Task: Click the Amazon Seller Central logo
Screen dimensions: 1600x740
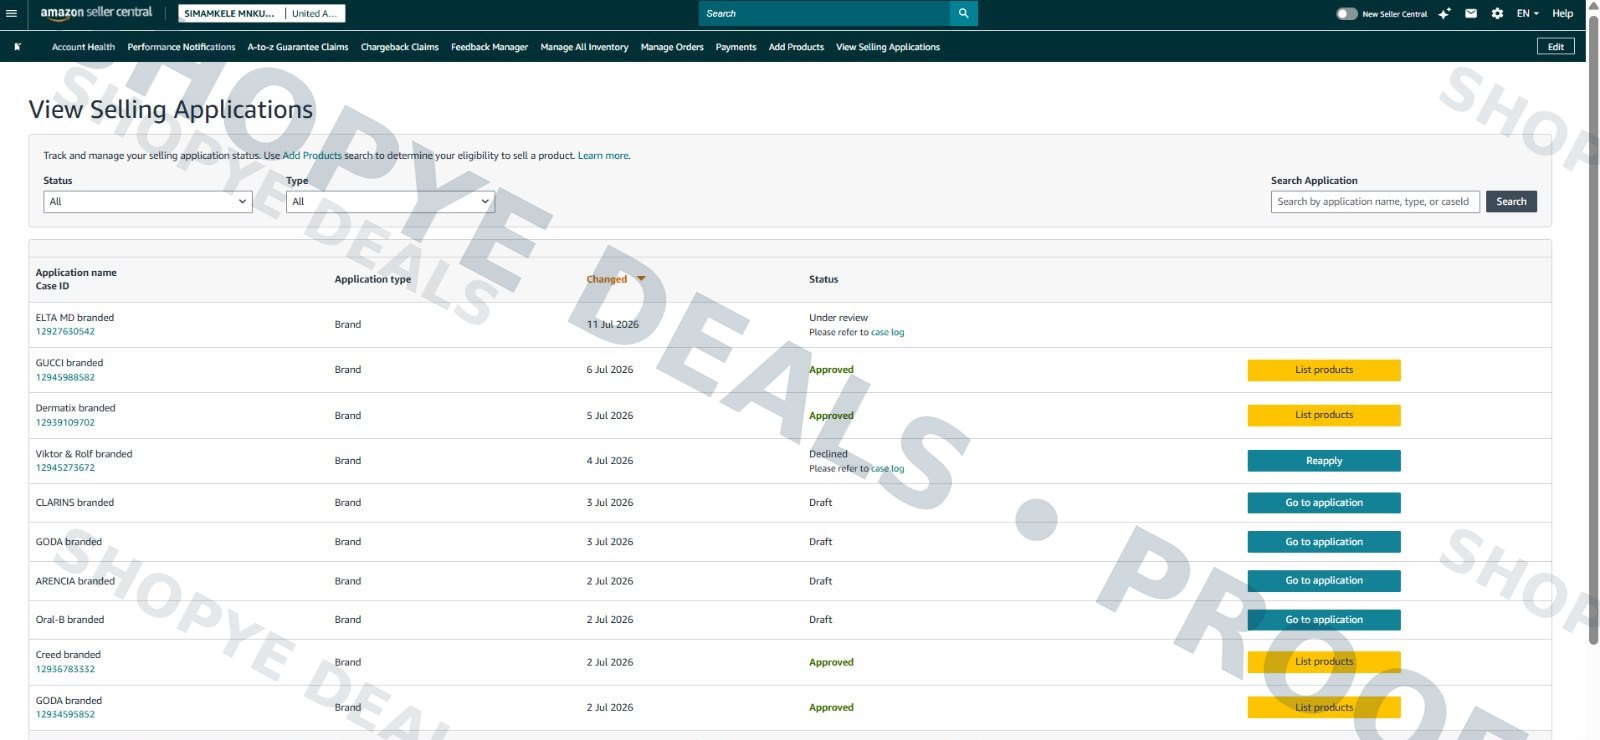Action: point(96,13)
